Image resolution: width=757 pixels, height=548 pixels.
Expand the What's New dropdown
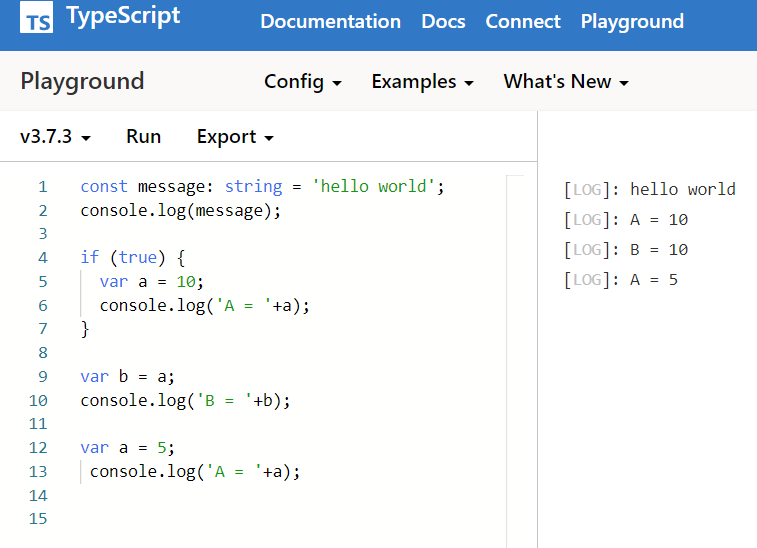[x=566, y=82]
